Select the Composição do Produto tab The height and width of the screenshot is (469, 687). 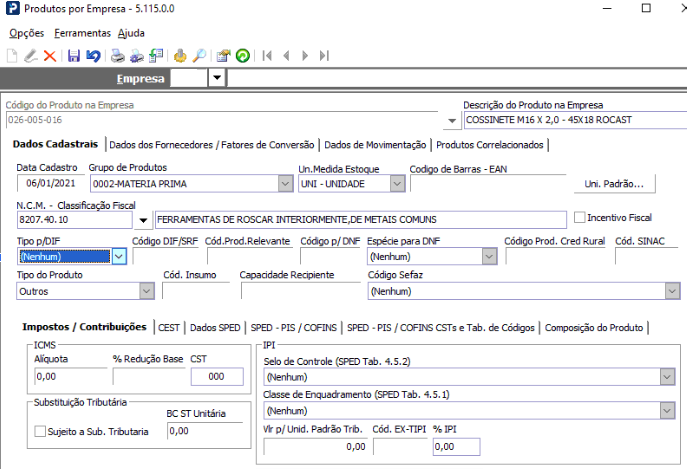[x=595, y=327]
